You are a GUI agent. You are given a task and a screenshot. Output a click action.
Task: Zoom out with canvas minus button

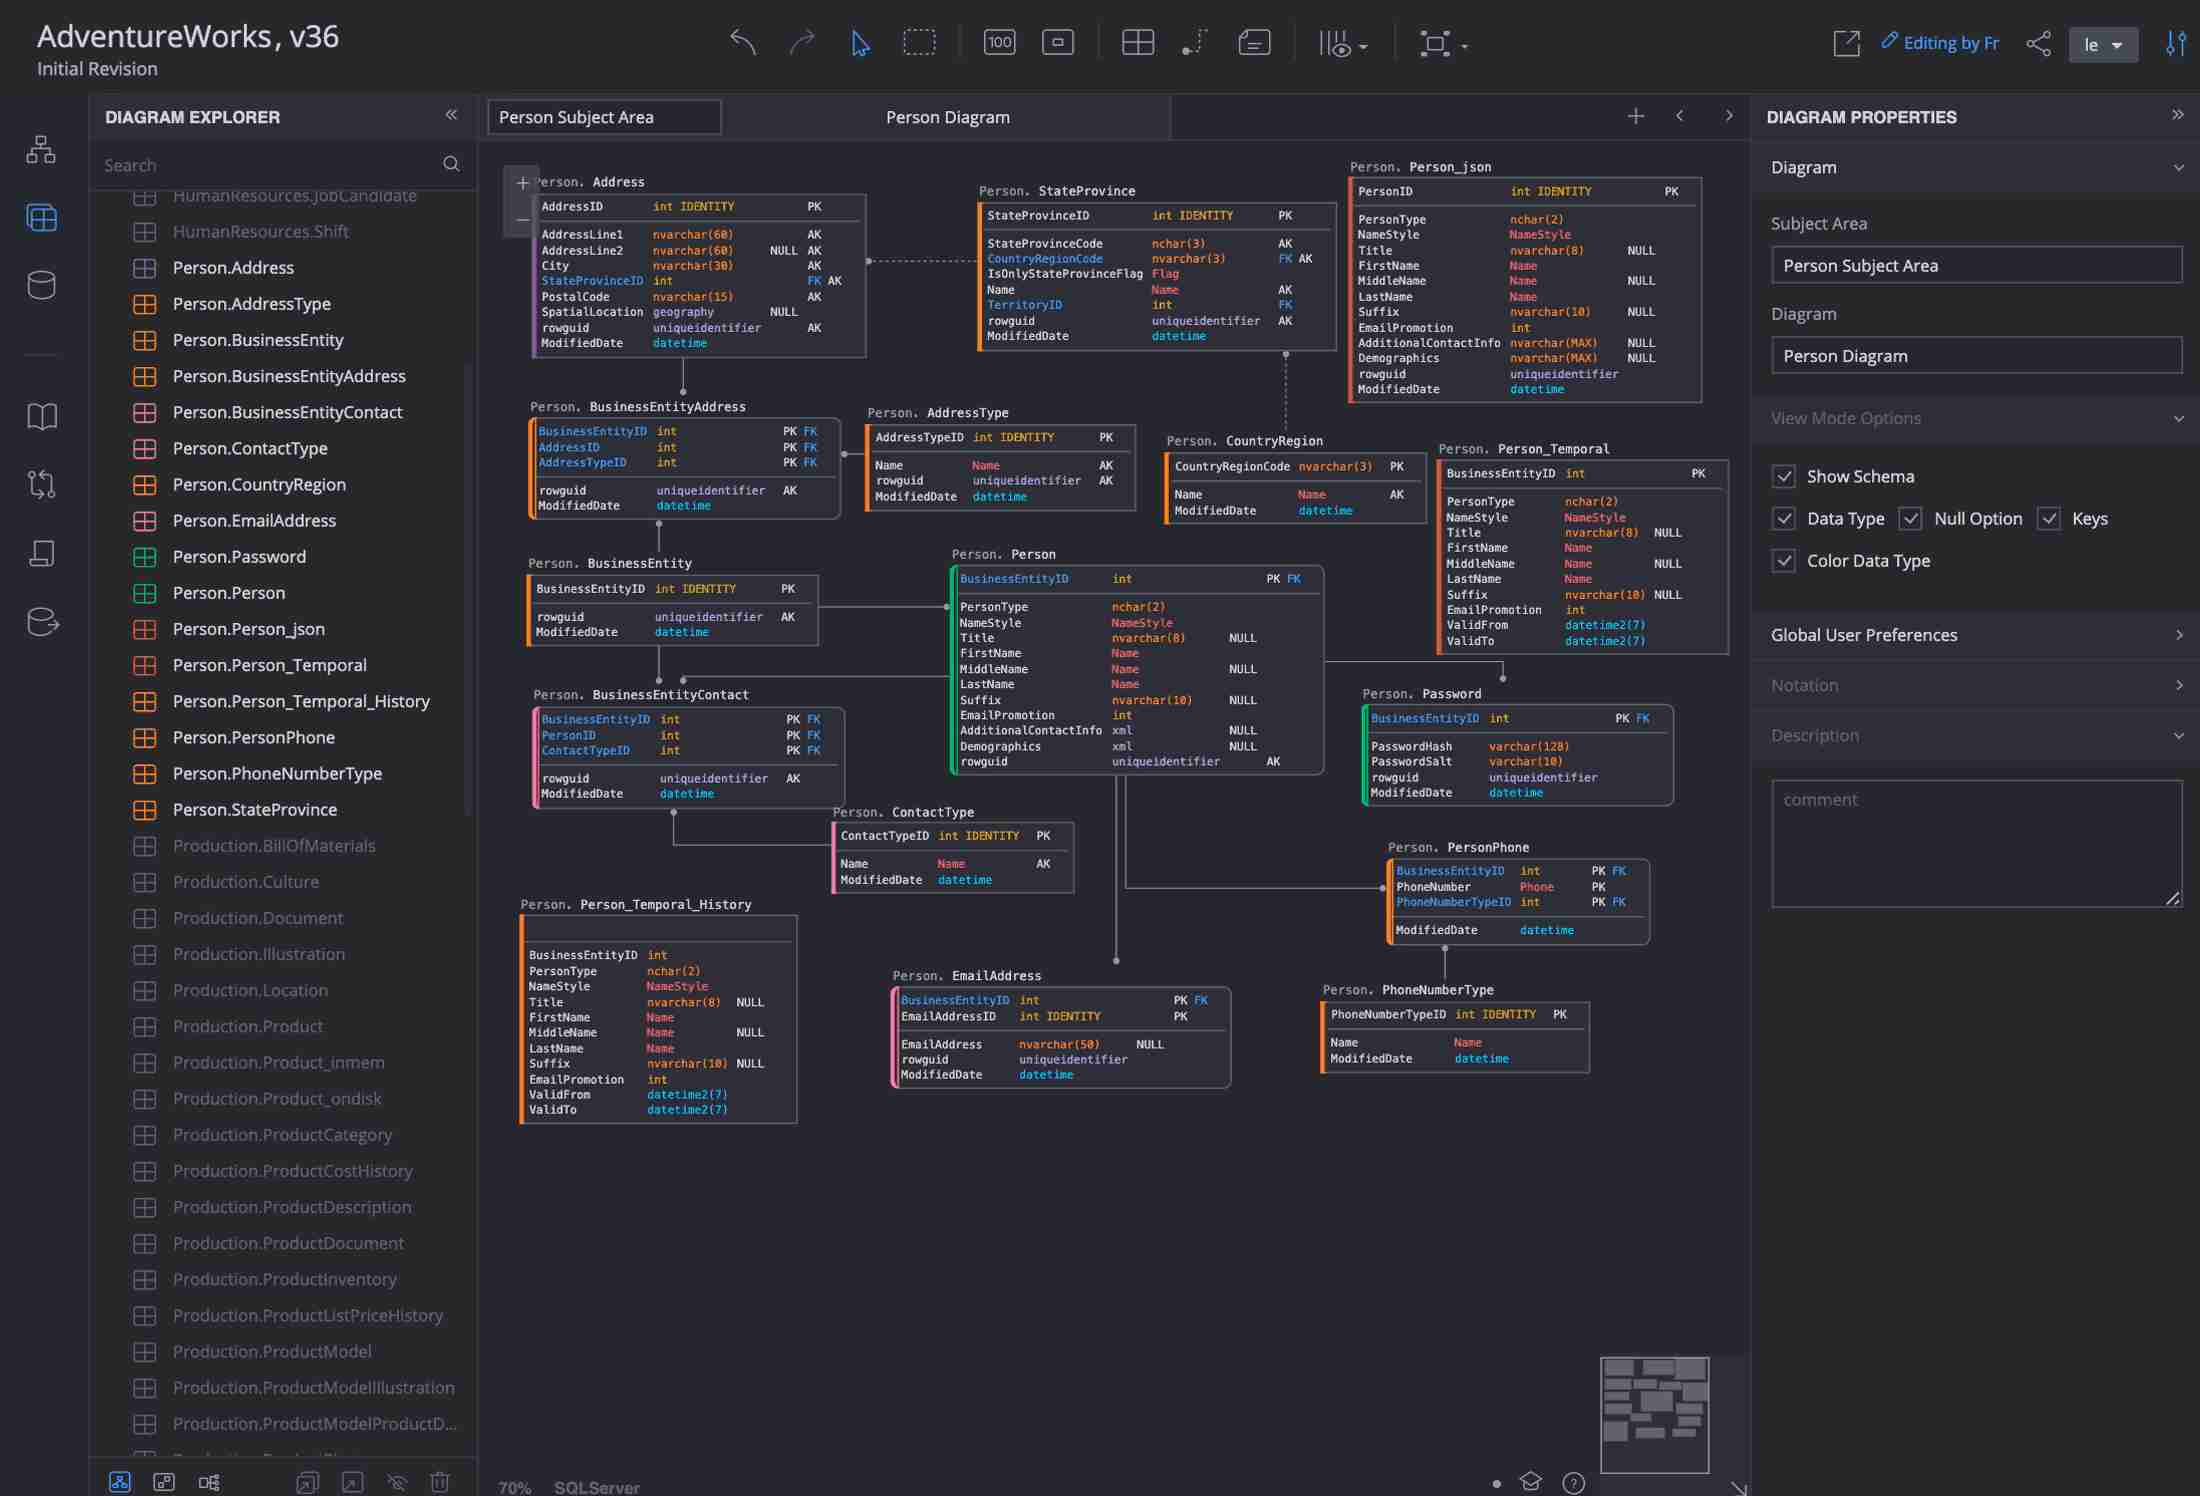(522, 220)
